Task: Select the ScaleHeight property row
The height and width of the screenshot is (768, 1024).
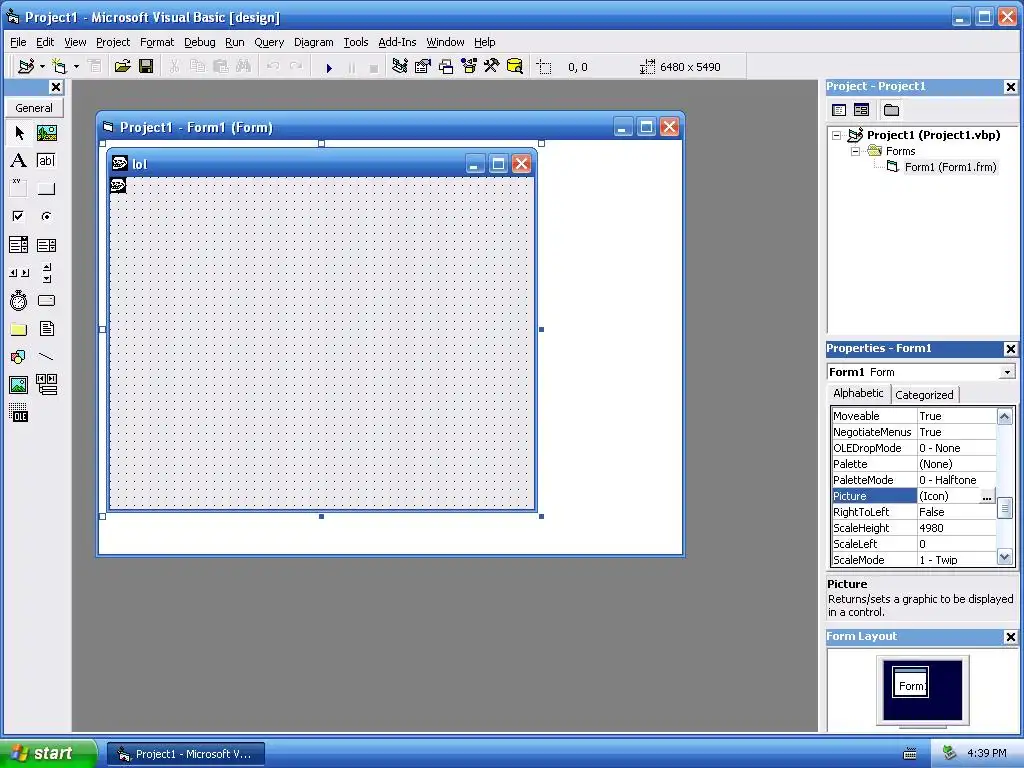Action: tap(914, 528)
